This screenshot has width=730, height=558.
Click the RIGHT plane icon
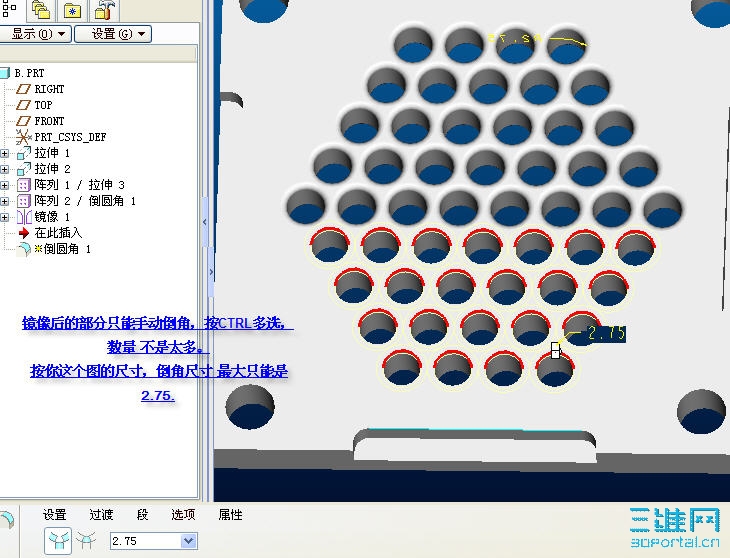(23, 89)
